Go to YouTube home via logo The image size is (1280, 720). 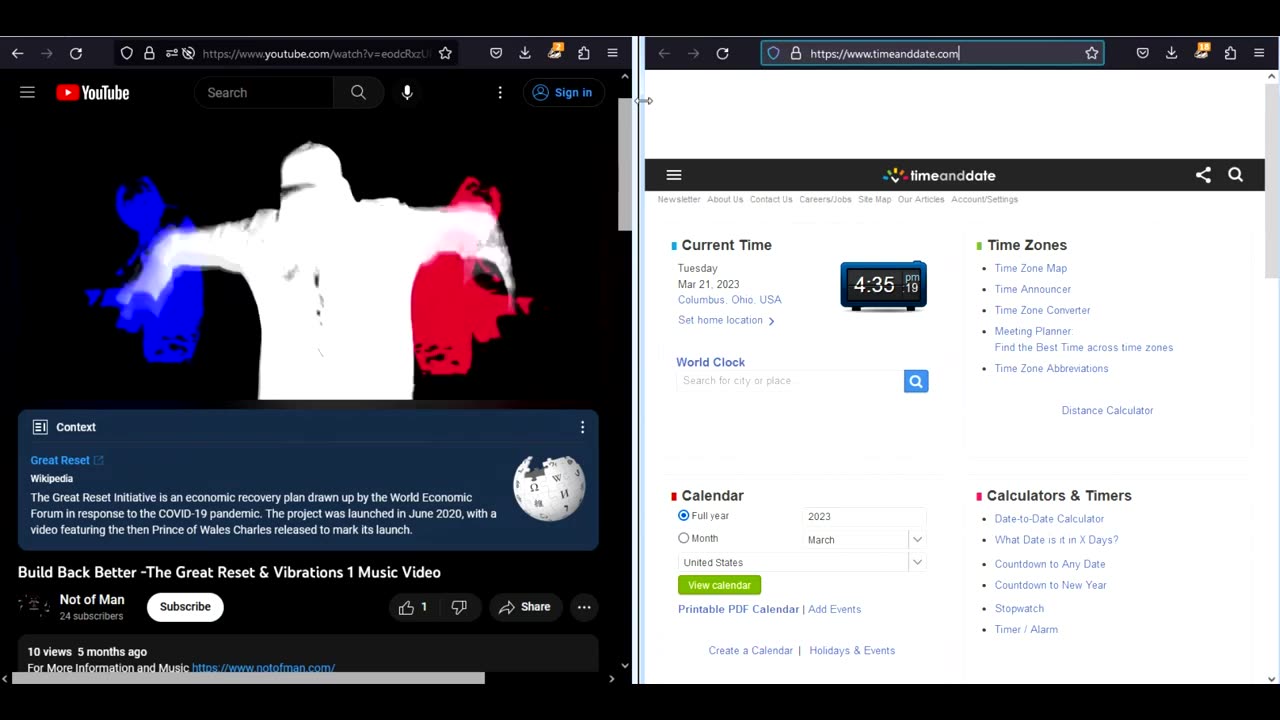(93, 92)
